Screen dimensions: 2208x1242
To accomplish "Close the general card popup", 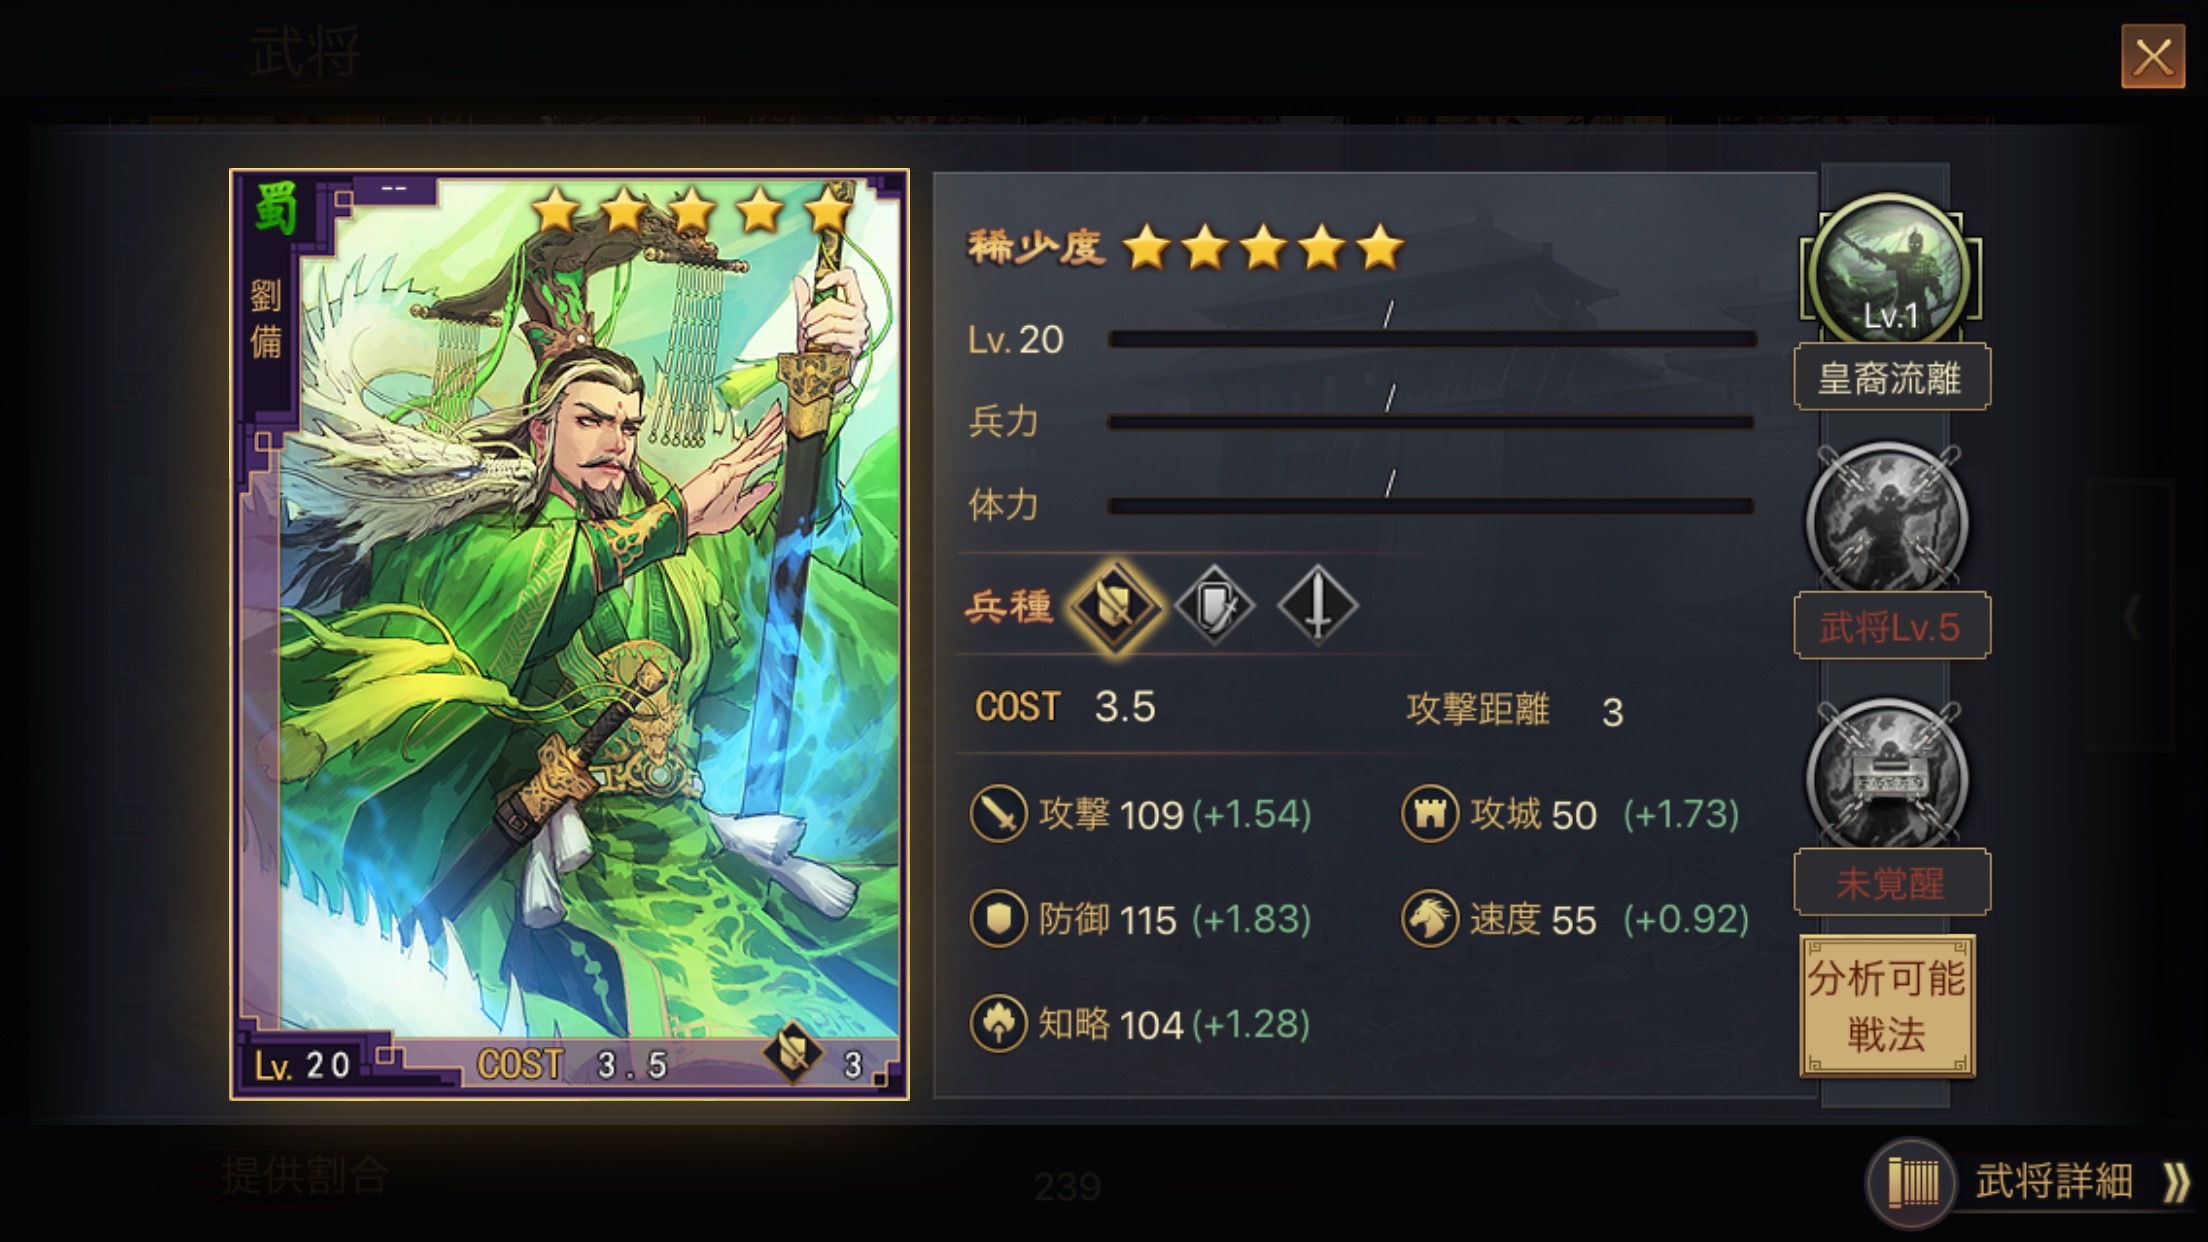I will point(2153,57).
